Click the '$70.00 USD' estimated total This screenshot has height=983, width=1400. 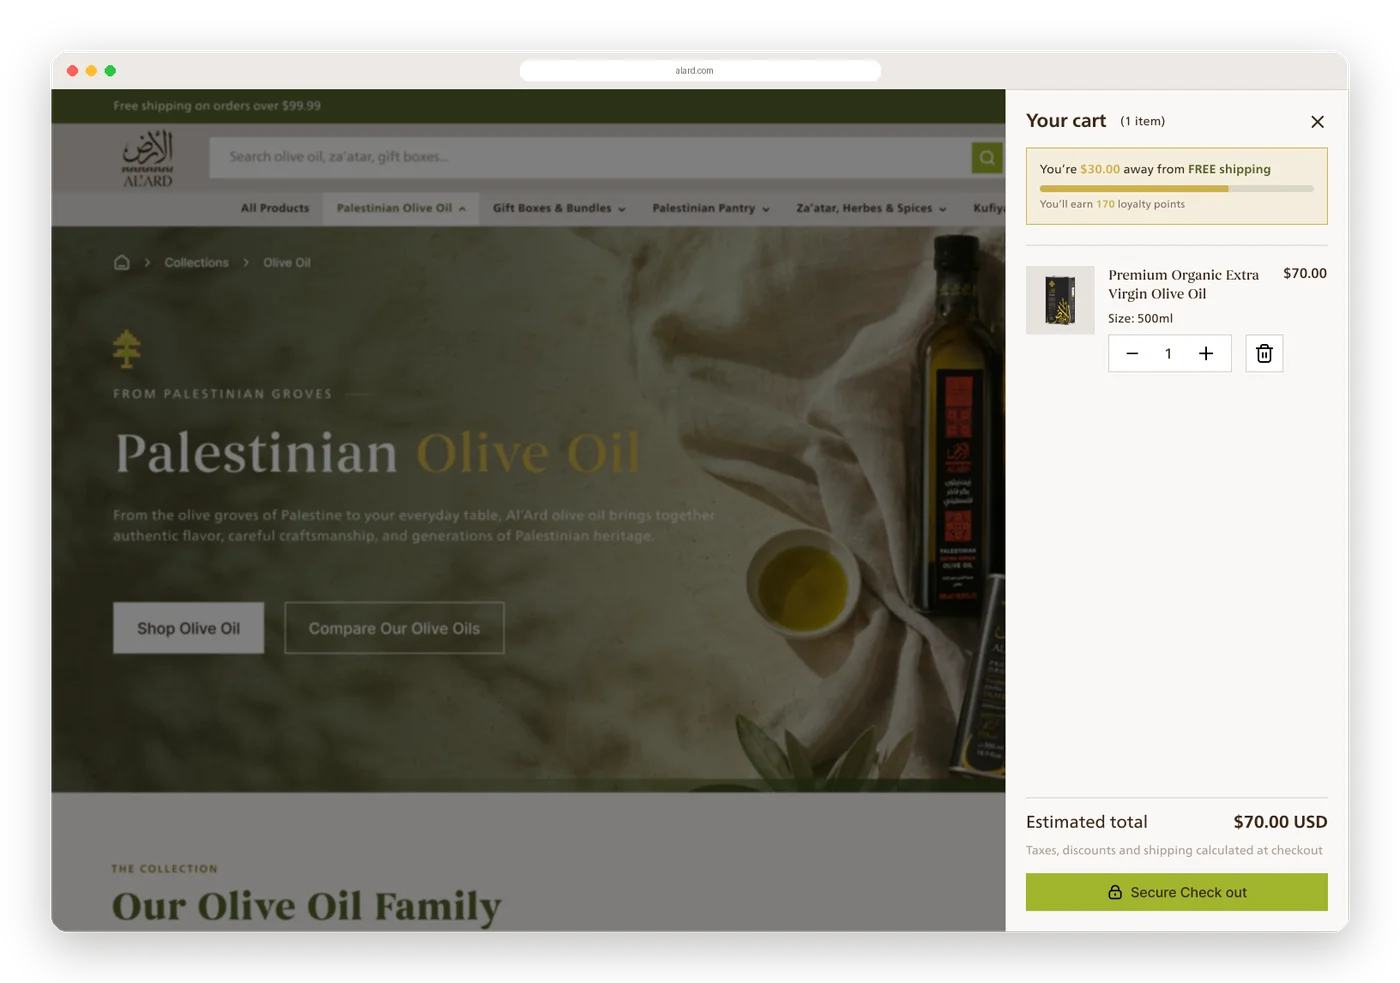coord(1280,822)
